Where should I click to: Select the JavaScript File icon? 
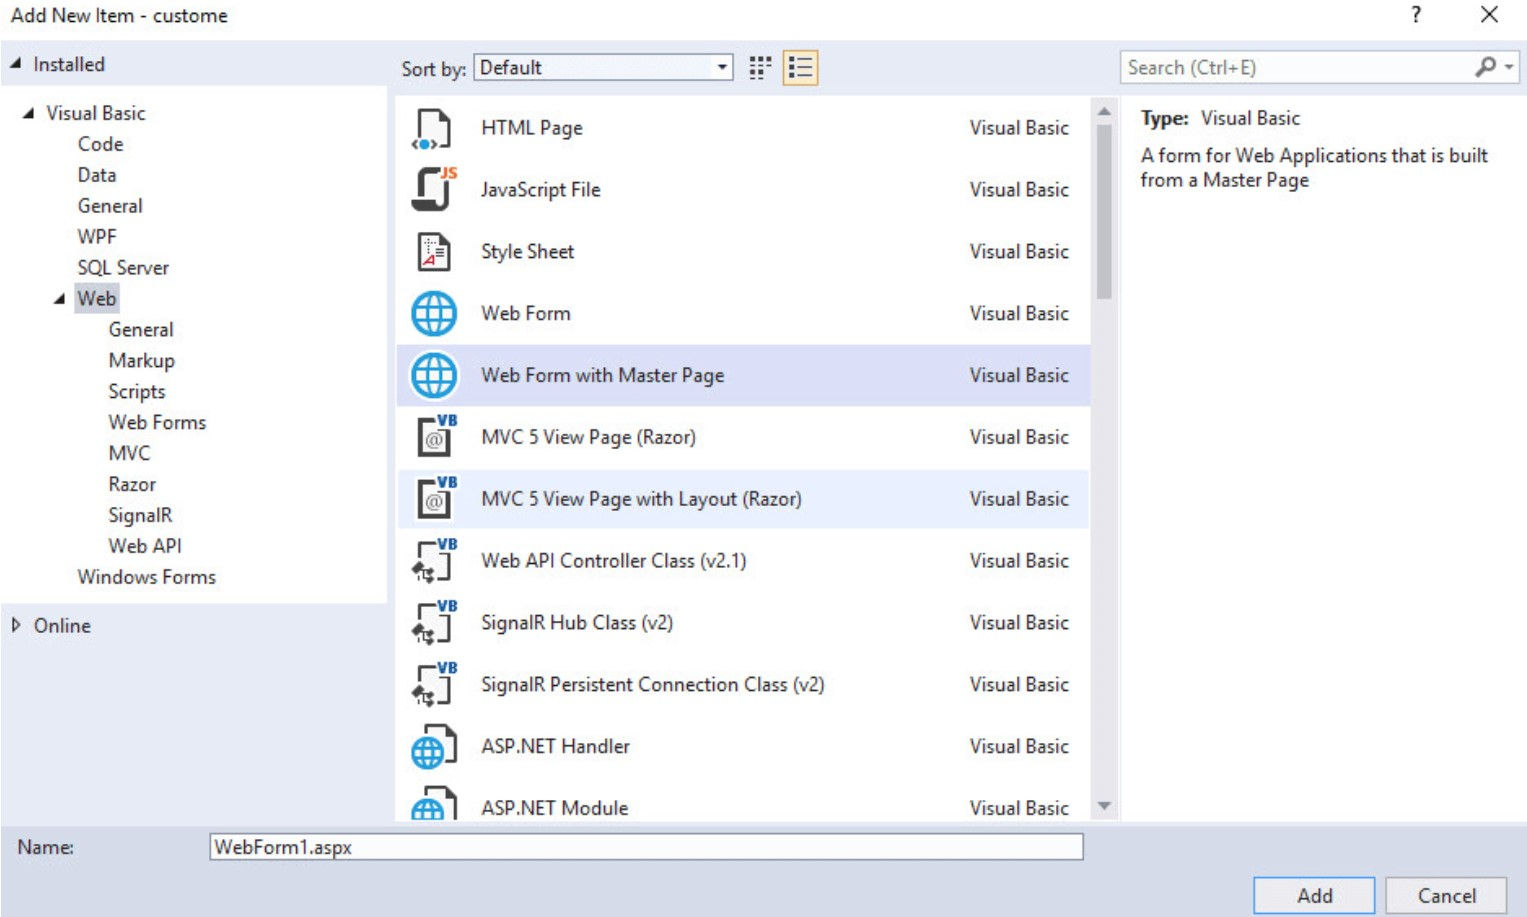click(x=433, y=190)
